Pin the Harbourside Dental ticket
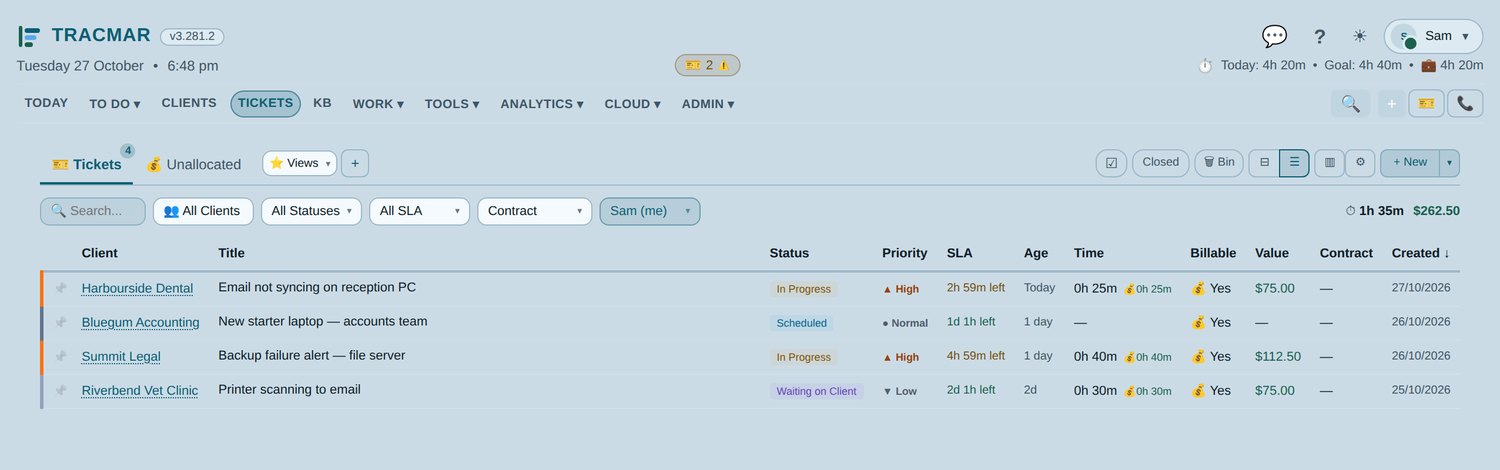Image resolution: width=1500 pixels, height=470 pixels. point(60,288)
